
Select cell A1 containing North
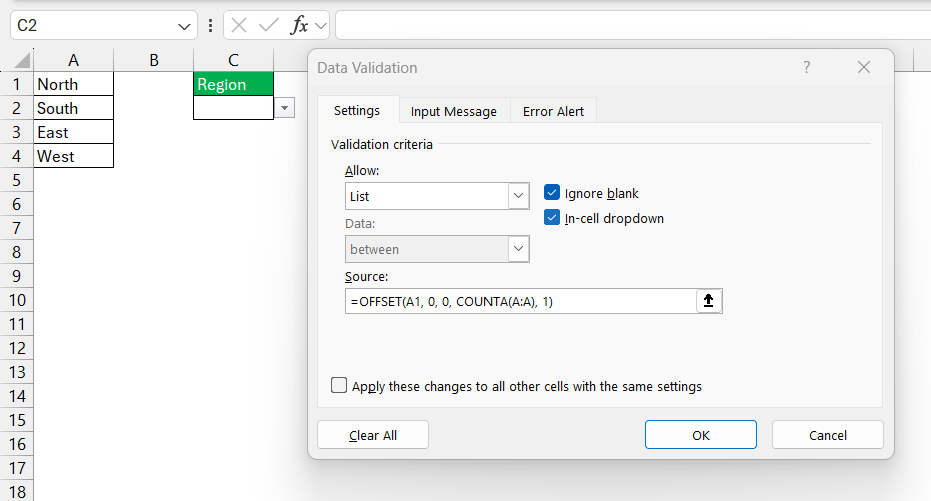(x=74, y=84)
